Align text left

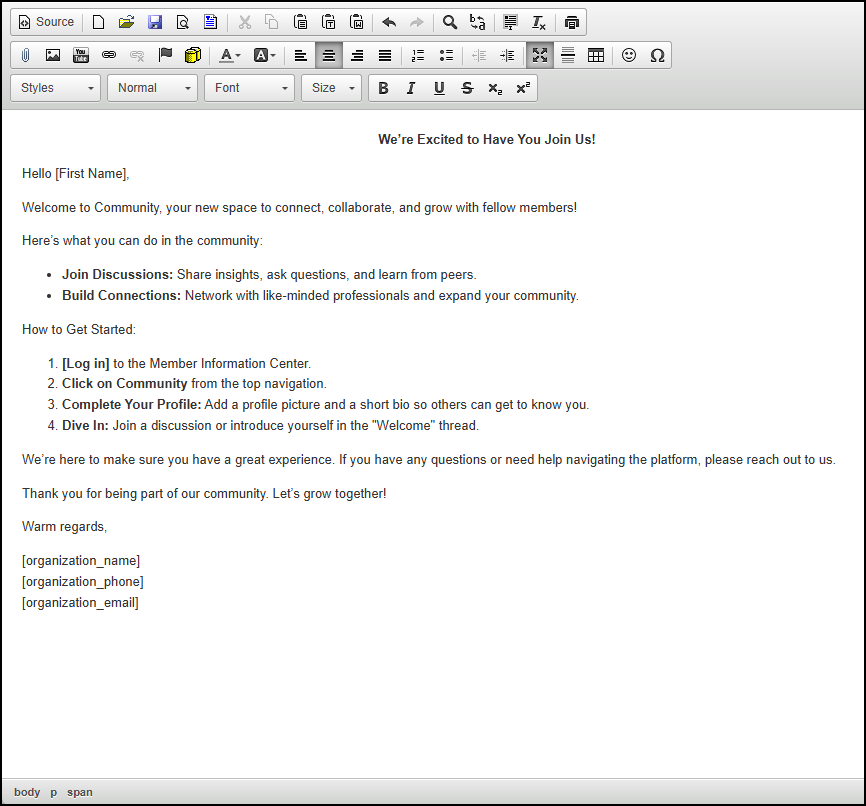click(x=300, y=55)
